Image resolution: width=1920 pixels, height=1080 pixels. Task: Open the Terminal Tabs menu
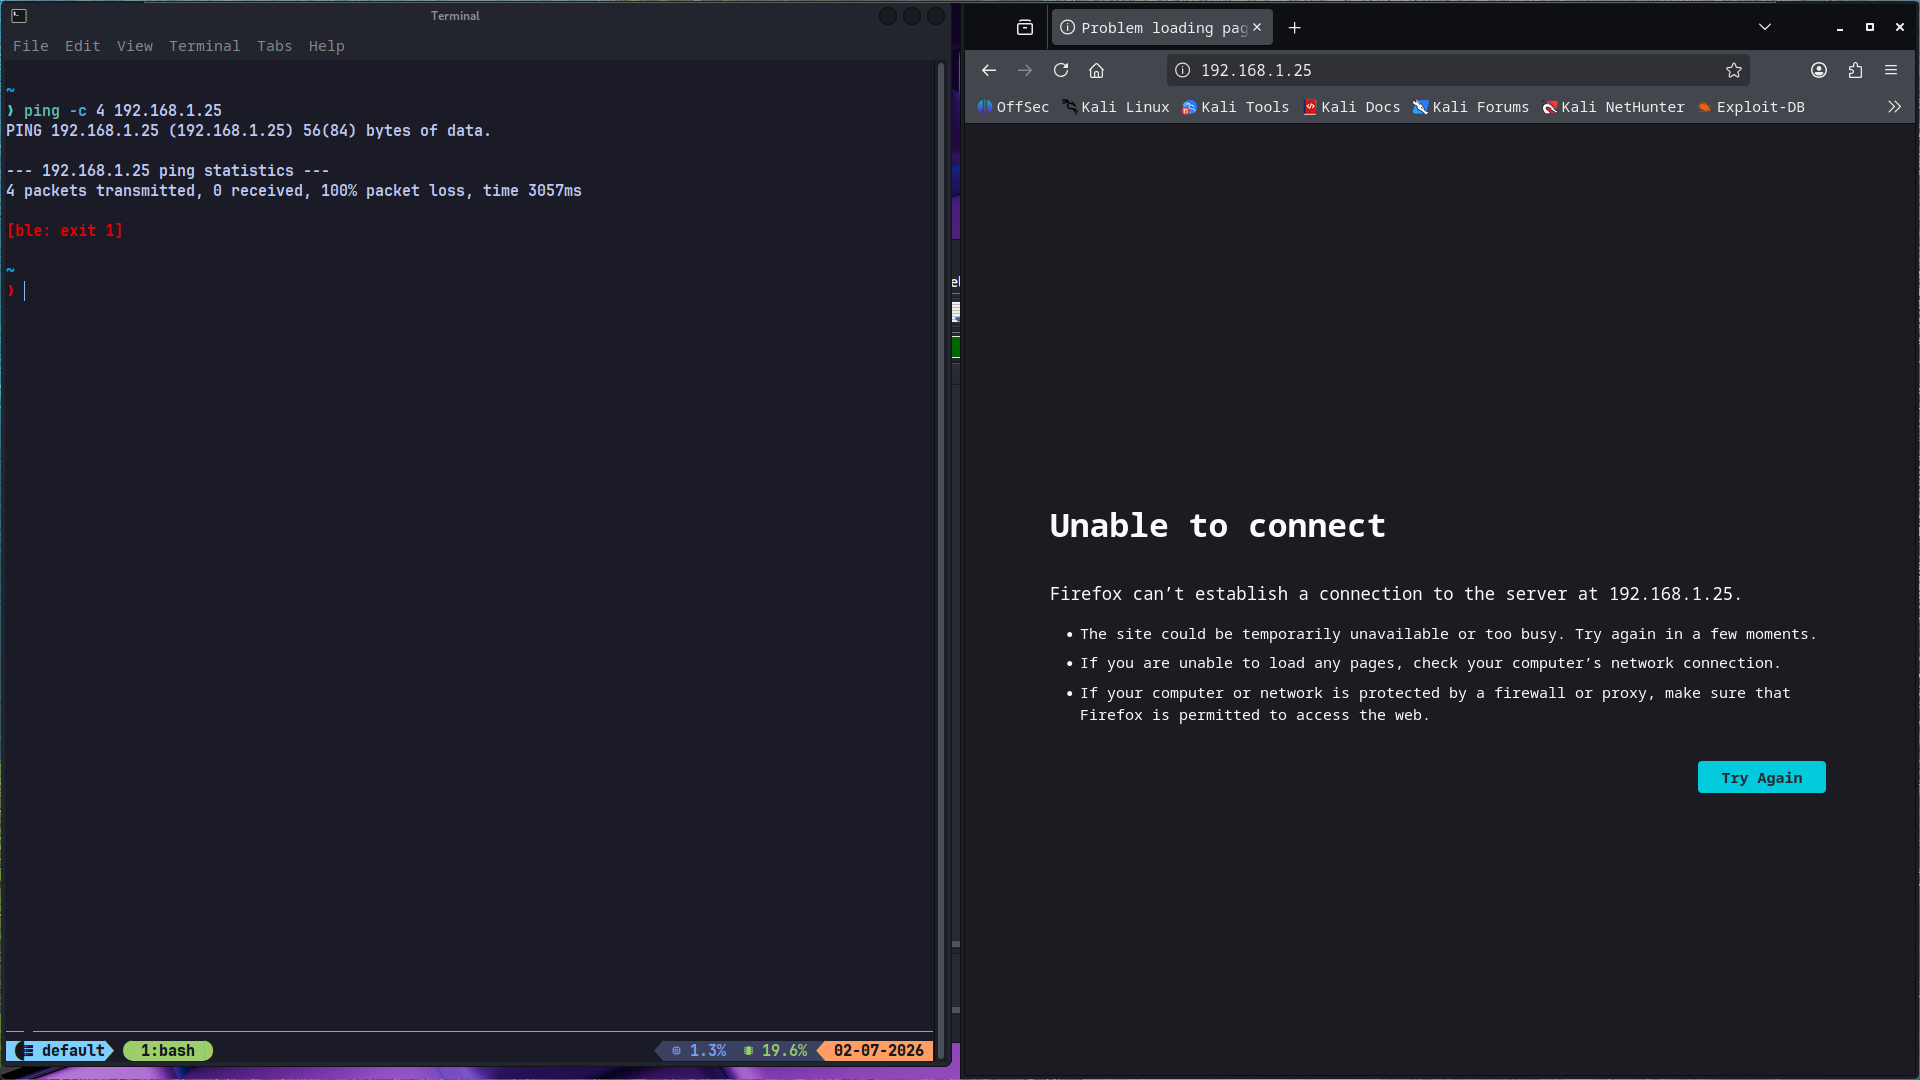coord(275,46)
